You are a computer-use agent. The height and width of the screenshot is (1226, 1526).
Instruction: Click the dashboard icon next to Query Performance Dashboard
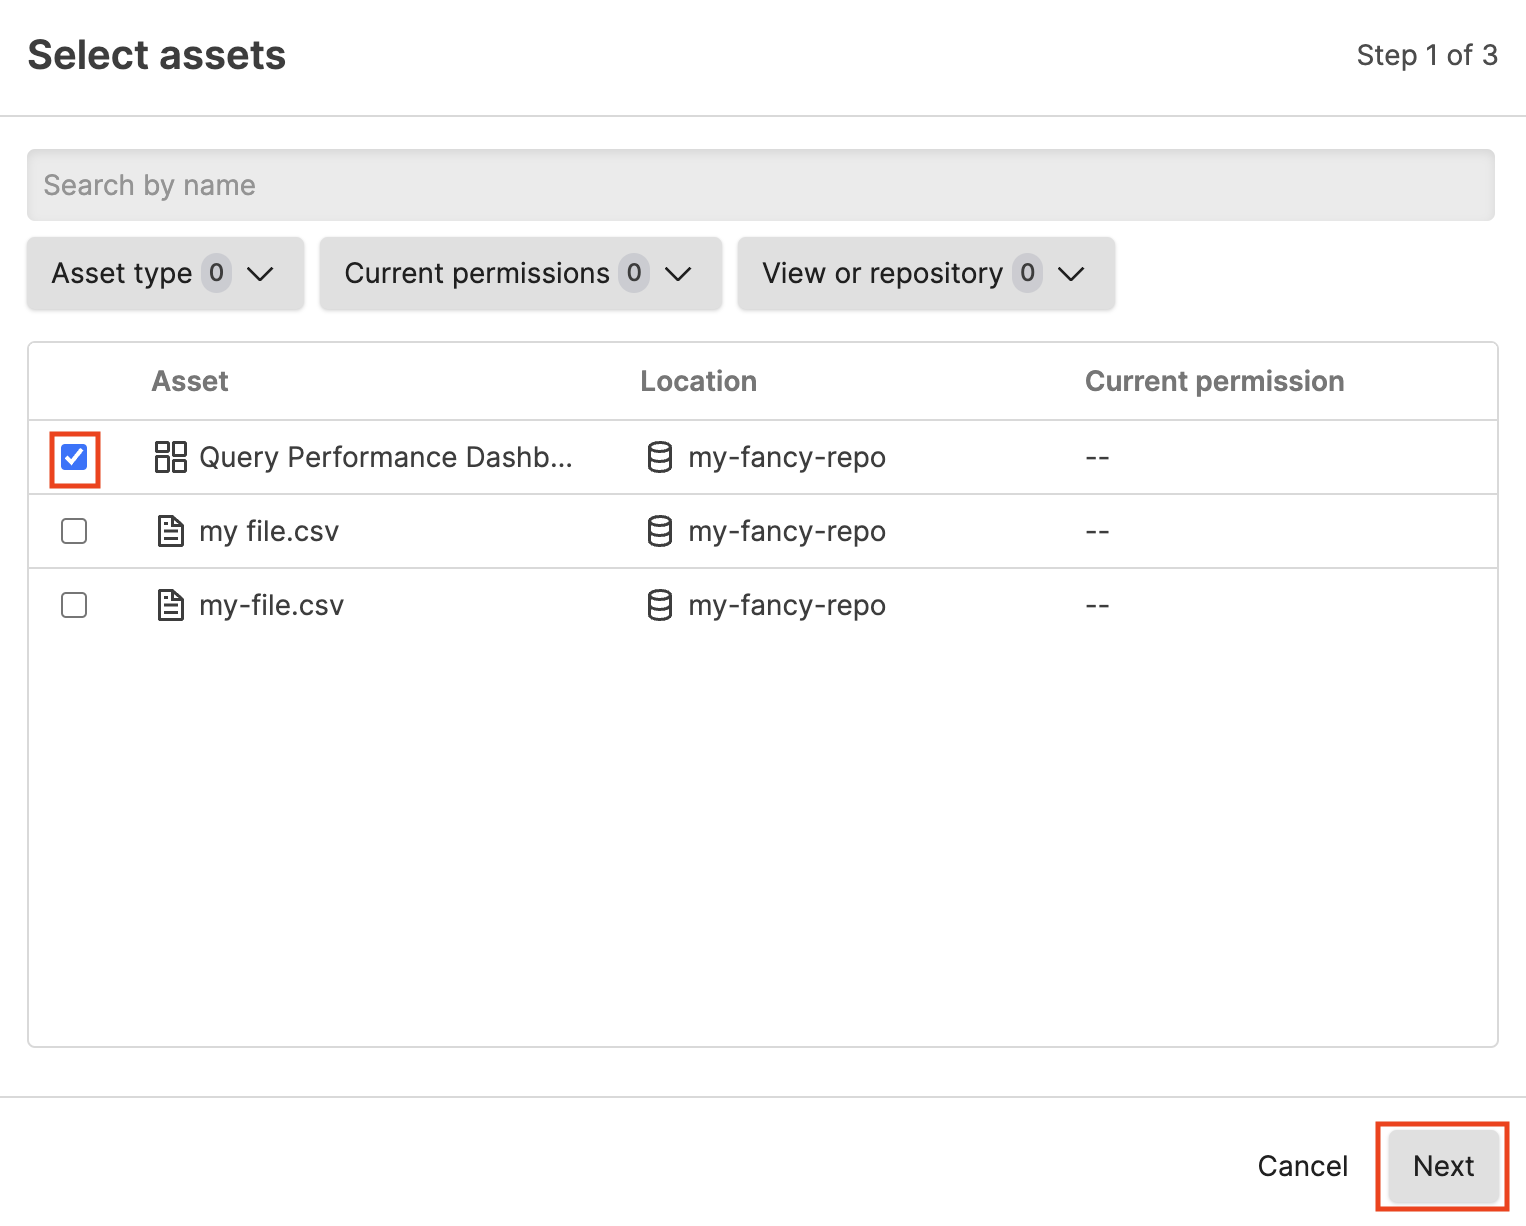tap(170, 457)
